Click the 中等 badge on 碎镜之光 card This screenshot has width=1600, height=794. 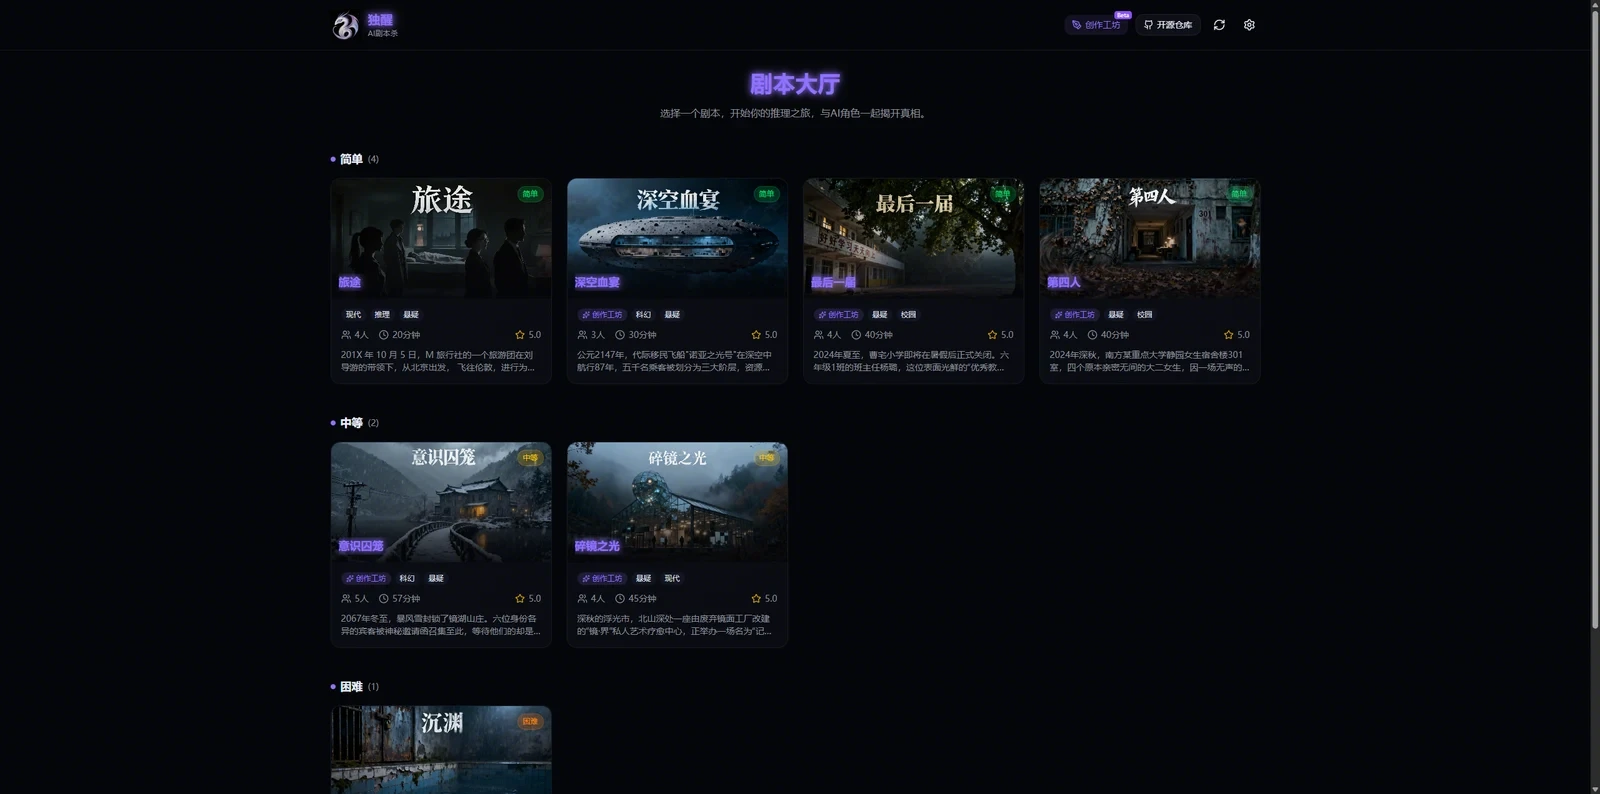tap(766, 458)
